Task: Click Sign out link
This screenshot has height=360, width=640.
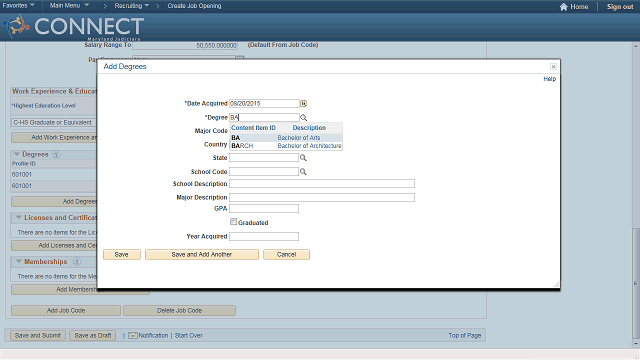Action: pyautogui.click(x=620, y=7)
